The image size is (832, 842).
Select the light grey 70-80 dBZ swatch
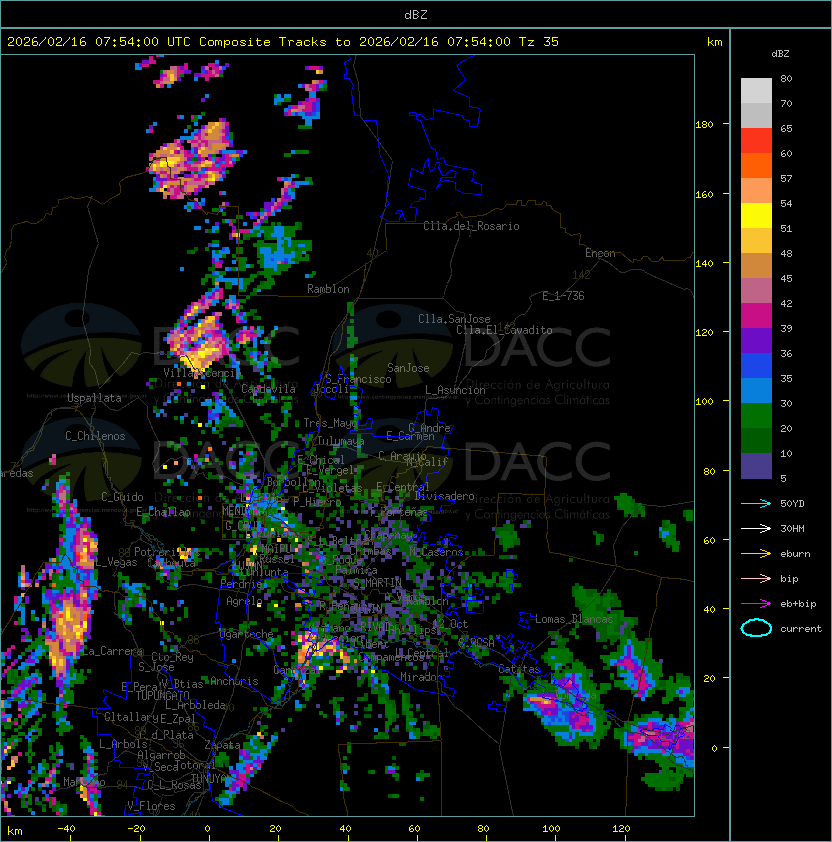(x=756, y=90)
